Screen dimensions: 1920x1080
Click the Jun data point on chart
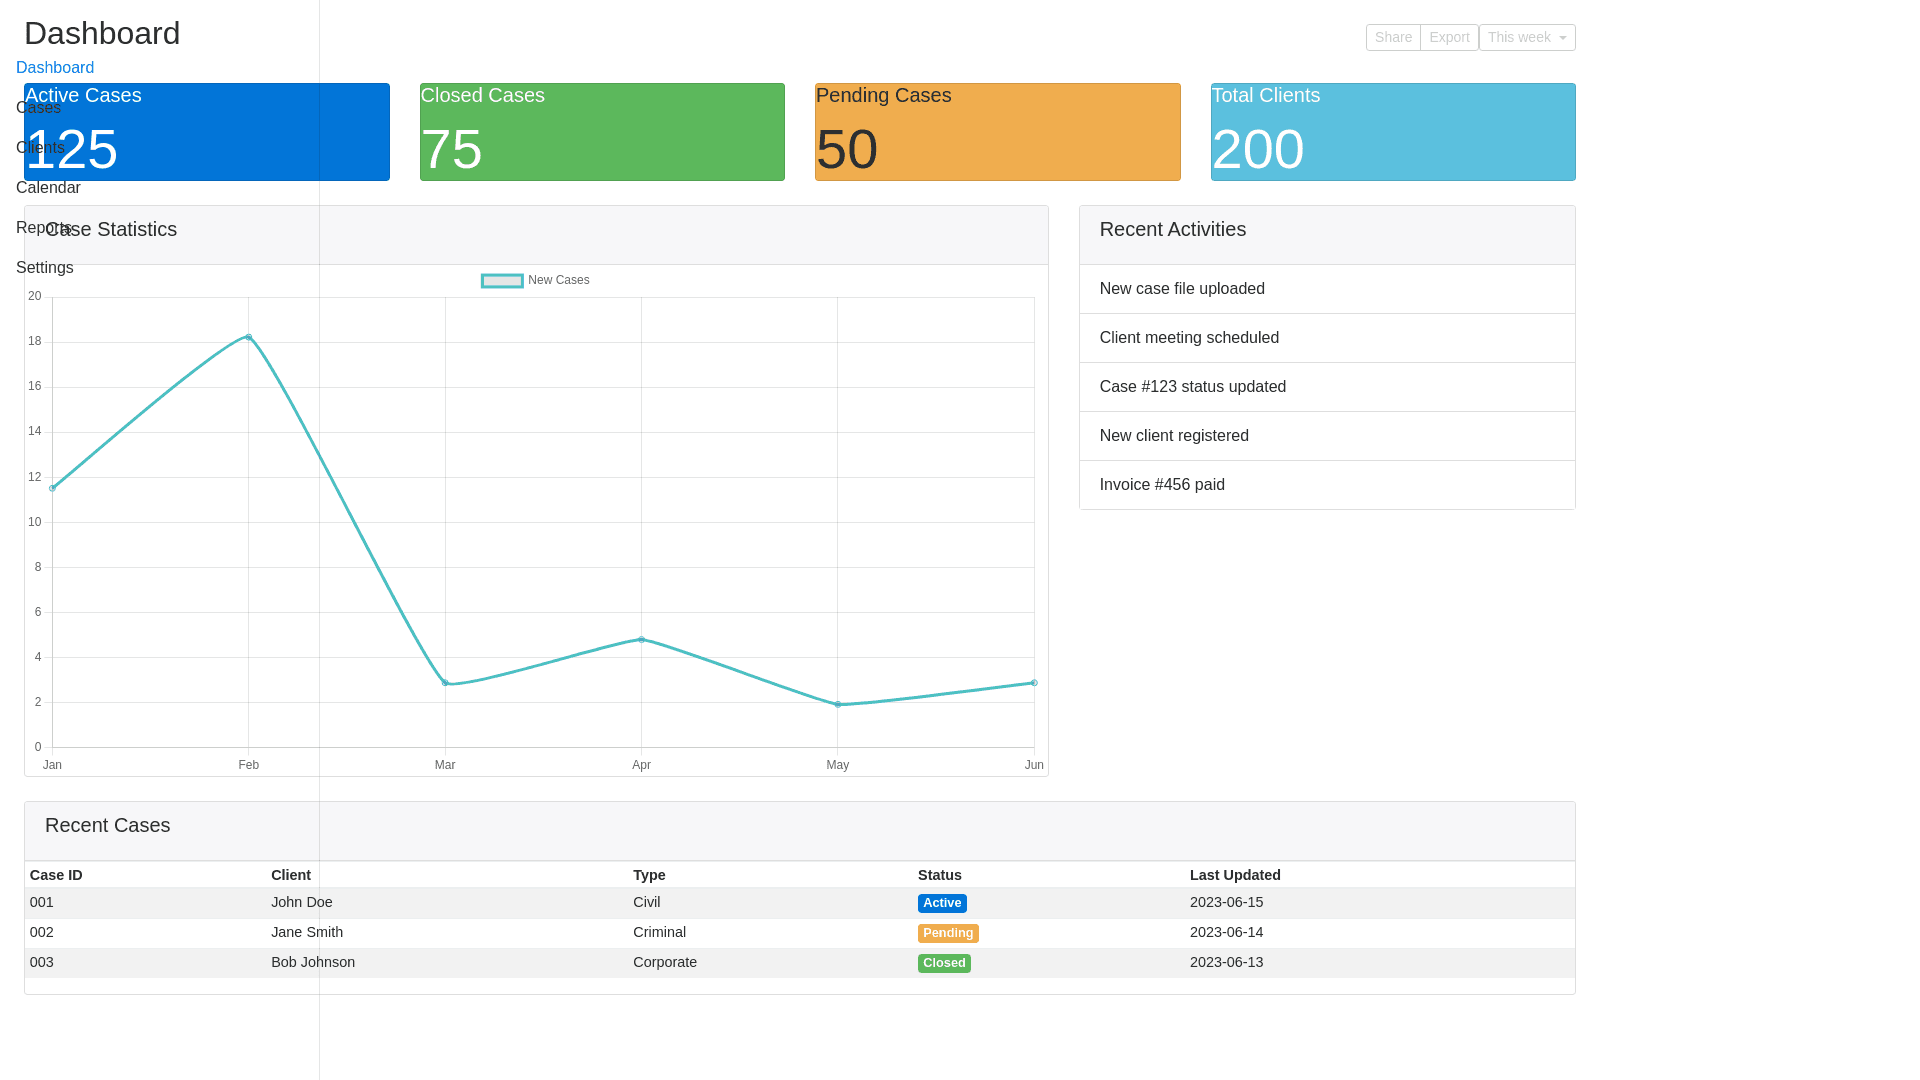coord(1034,683)
